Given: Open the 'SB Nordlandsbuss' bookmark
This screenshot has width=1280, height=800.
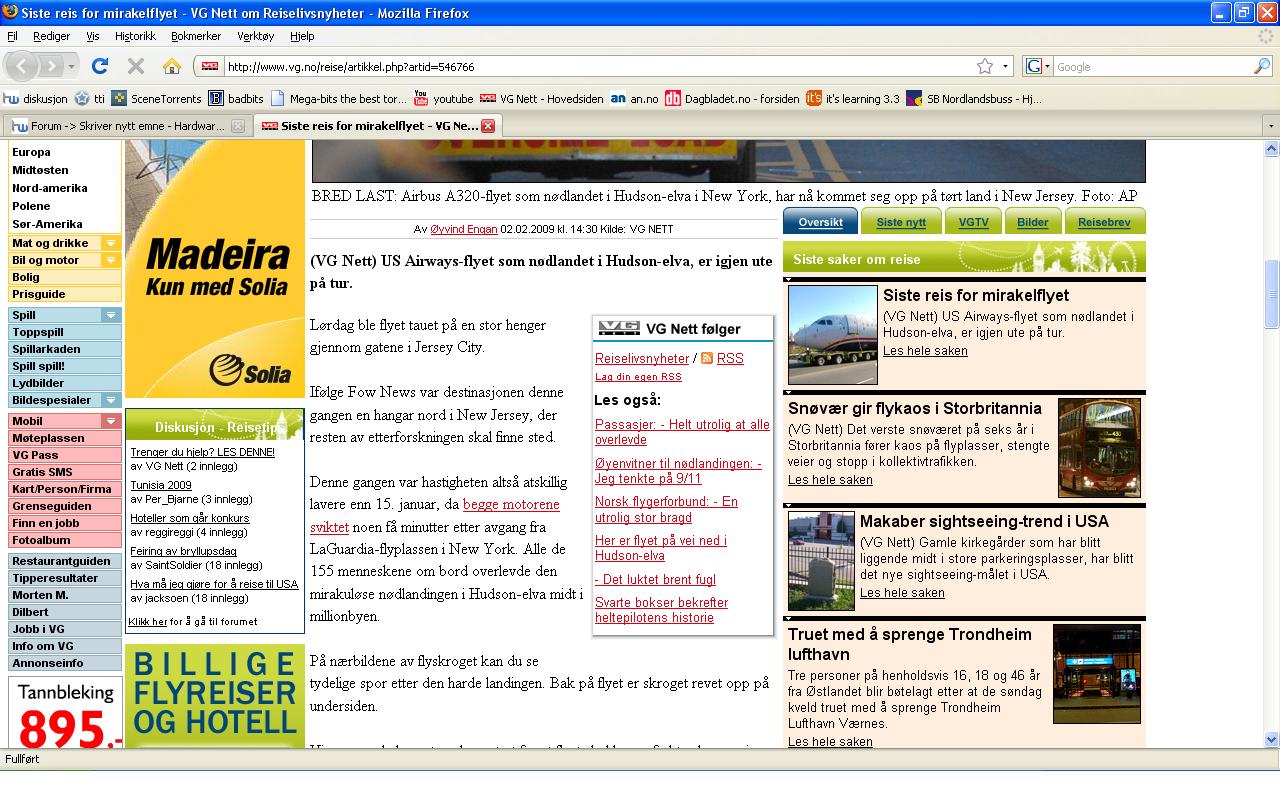Looking at the screenshot, I should (x=974, y=99).
